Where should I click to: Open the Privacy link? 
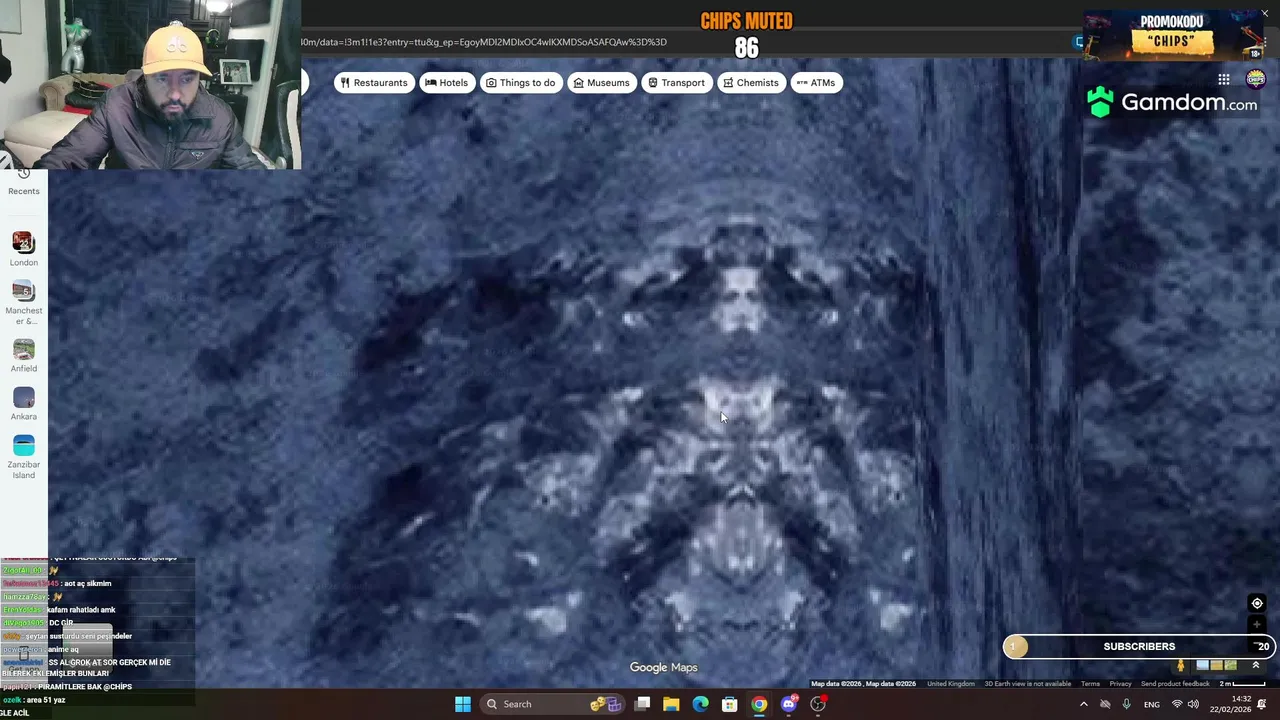[x=1120, y=684]
